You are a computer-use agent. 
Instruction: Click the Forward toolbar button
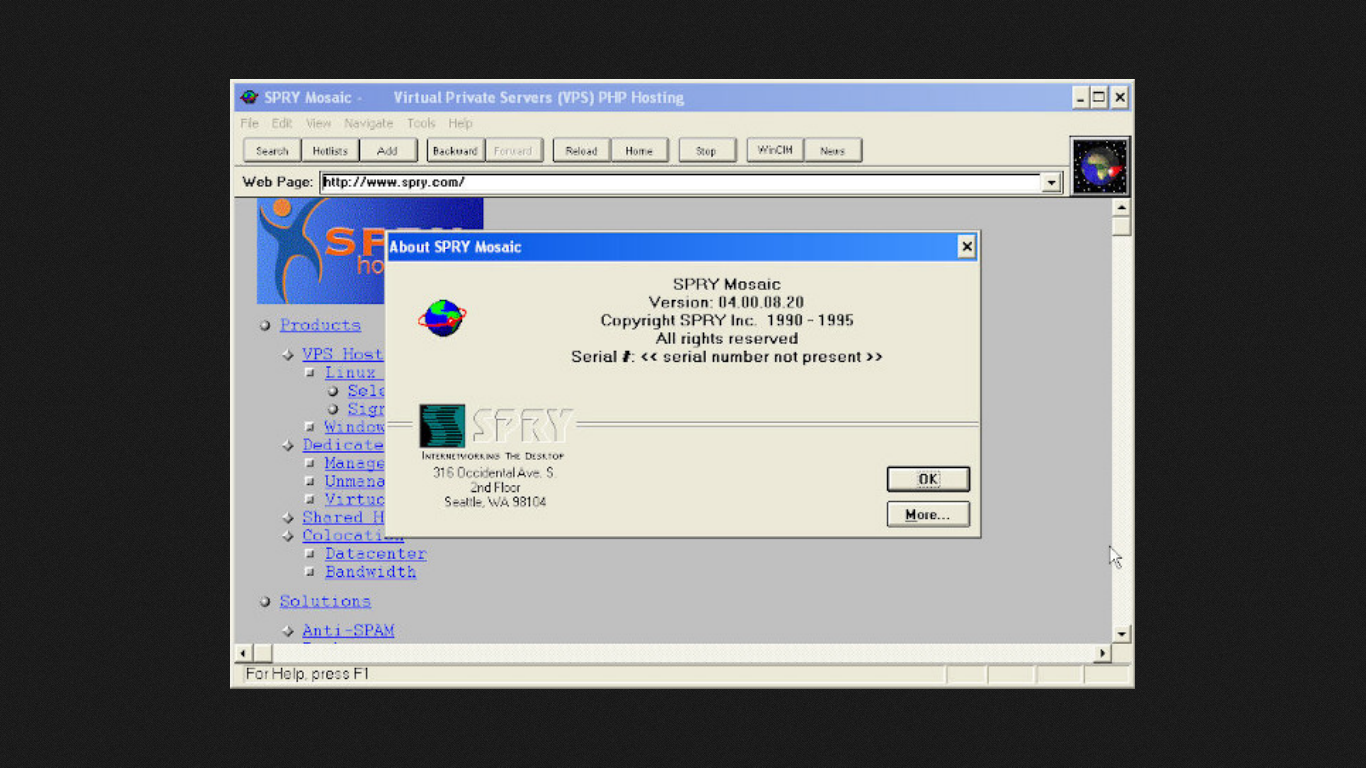513,151
